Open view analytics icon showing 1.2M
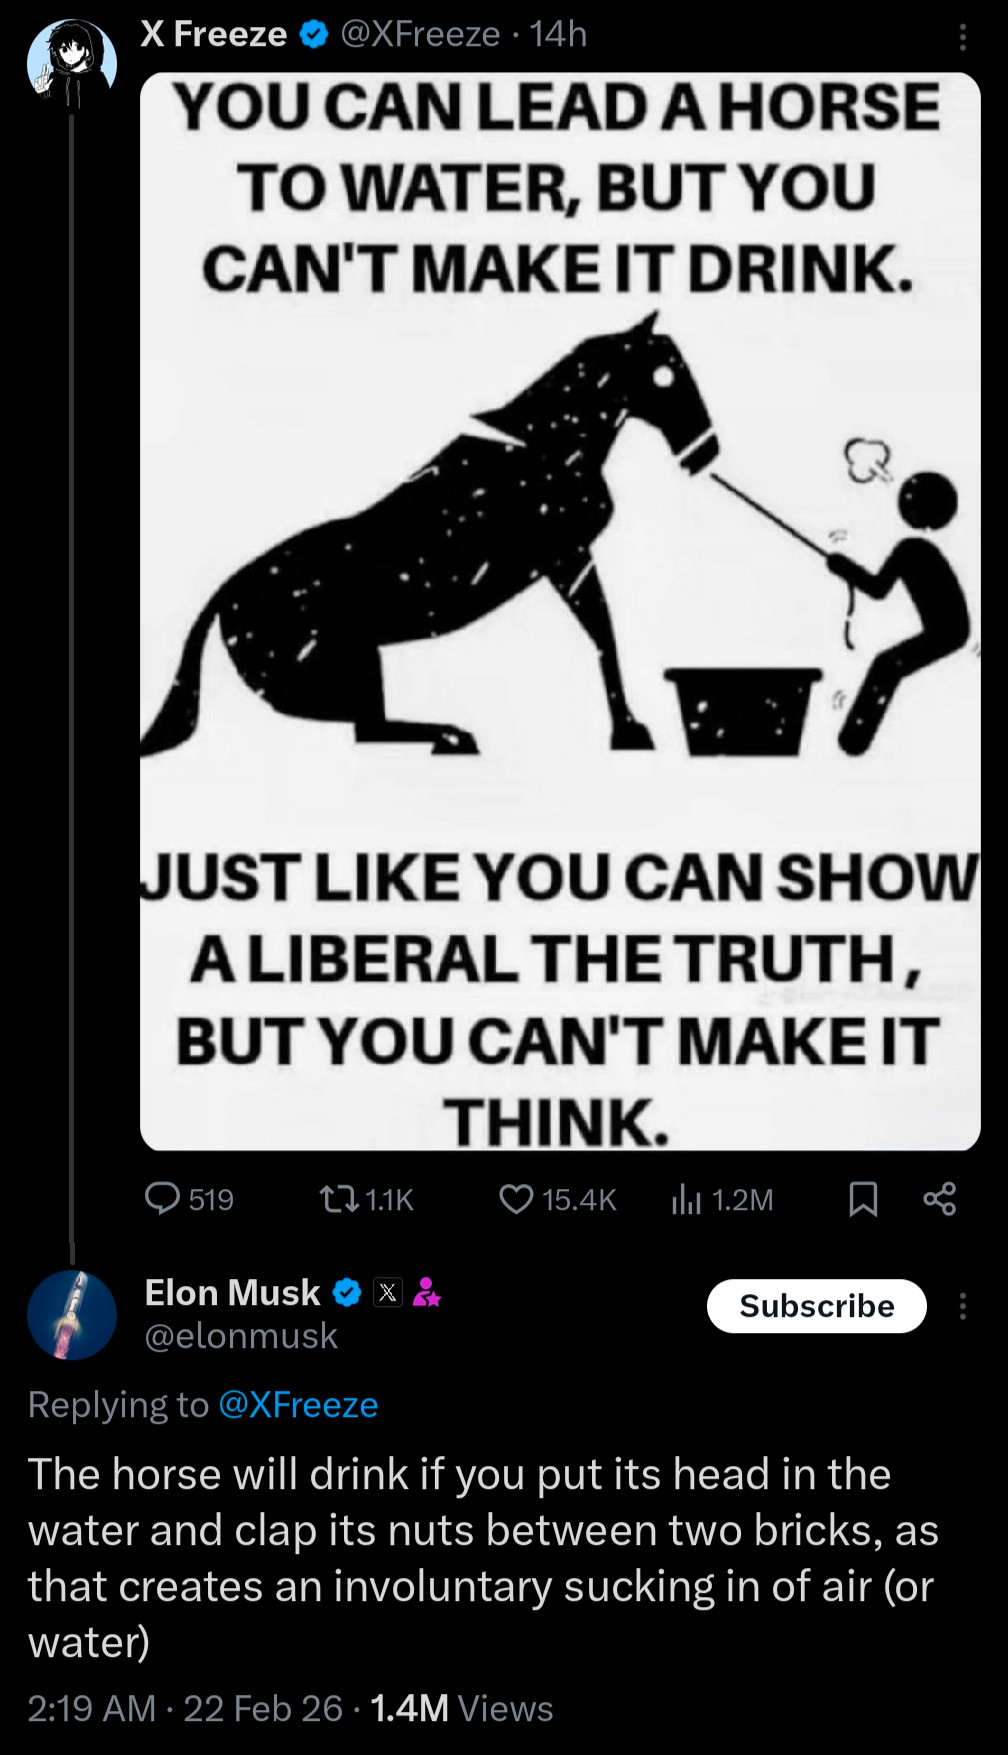The width and height of the screenshot is (1008, 1755). coord(686,1198)
